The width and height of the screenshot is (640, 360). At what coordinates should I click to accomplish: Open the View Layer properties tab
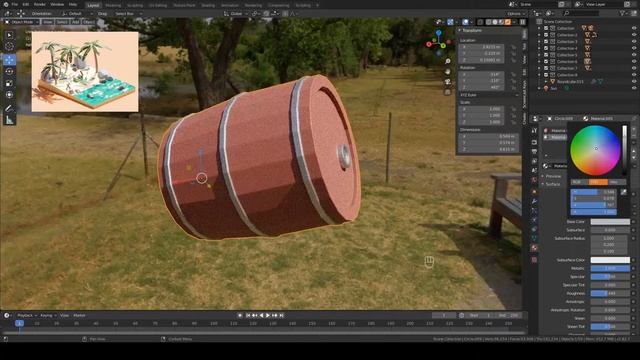[x=534, y=161]
